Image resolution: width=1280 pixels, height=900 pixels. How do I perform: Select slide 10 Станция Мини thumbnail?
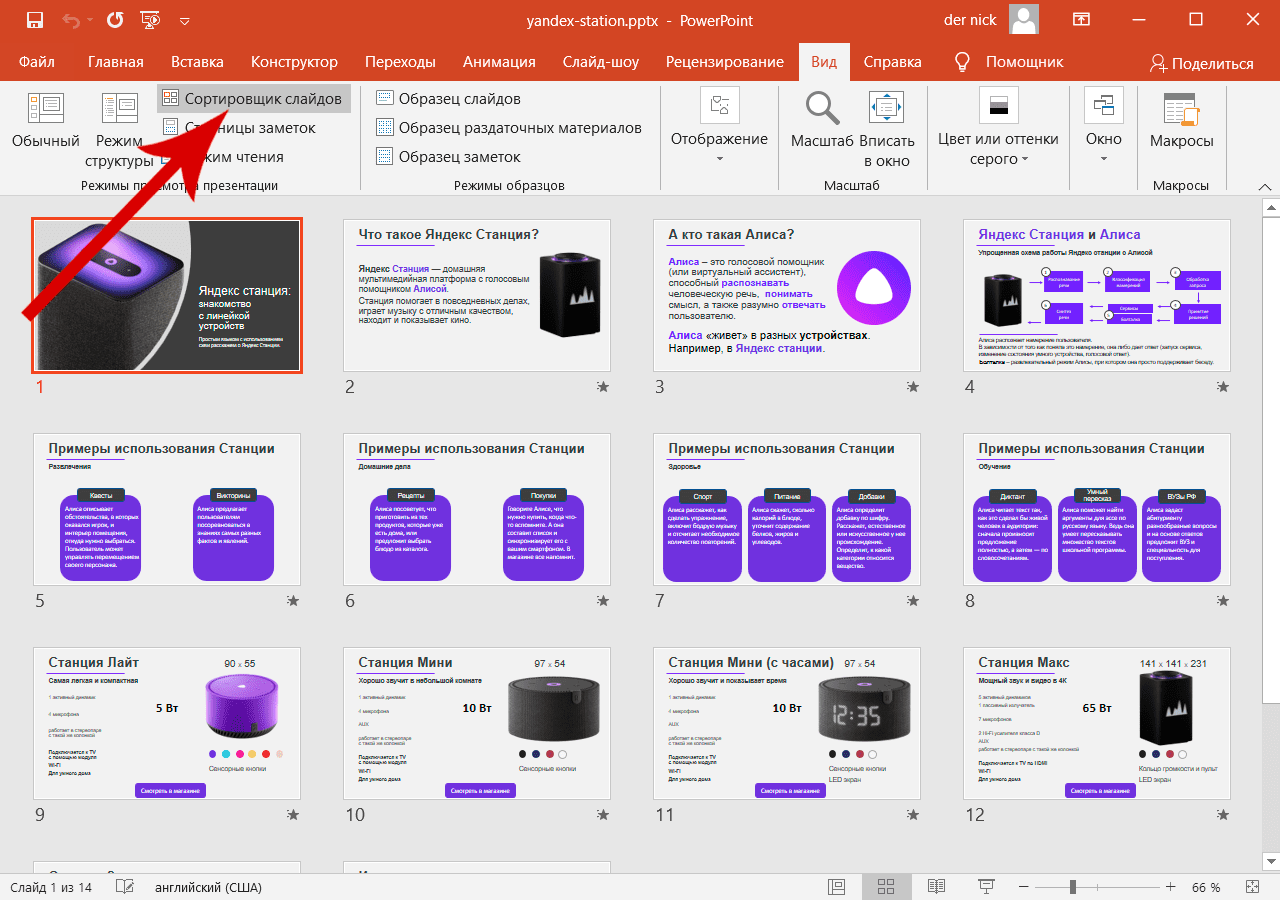[x=477, y=724]
